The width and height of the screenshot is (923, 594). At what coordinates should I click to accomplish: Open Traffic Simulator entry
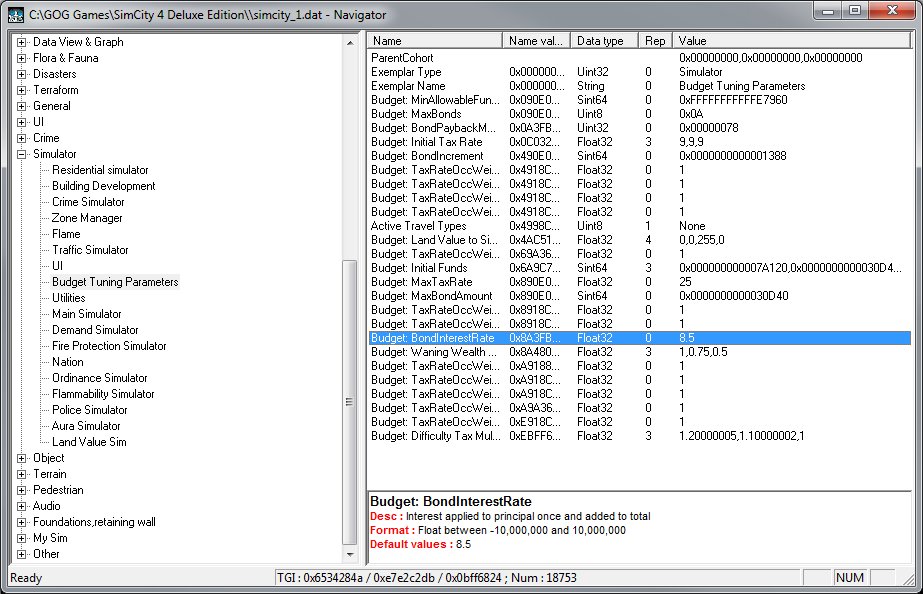point(90,250)
